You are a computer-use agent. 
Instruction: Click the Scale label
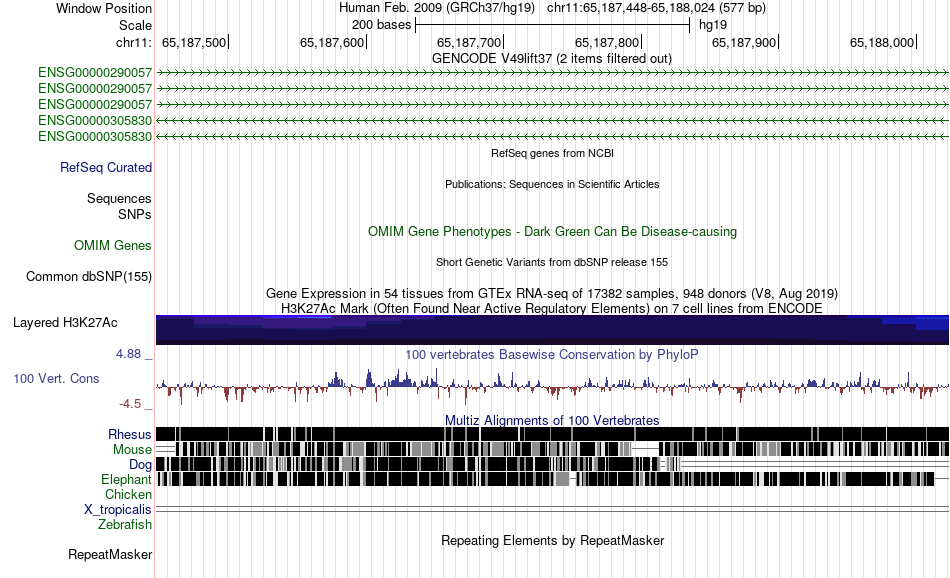[135, 25]
